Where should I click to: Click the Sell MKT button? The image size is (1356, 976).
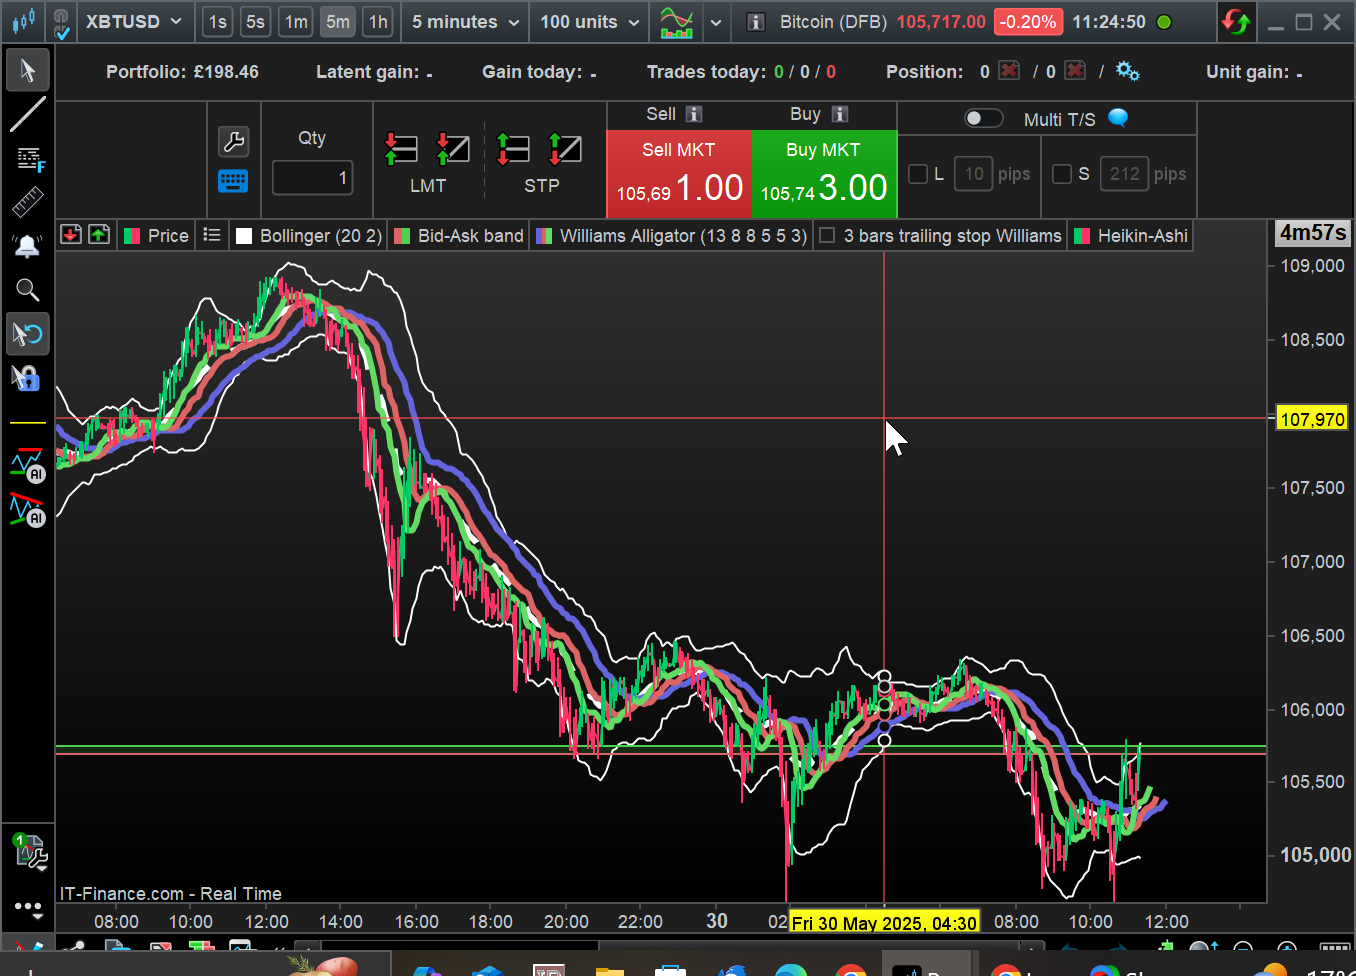tap(678, 174)
